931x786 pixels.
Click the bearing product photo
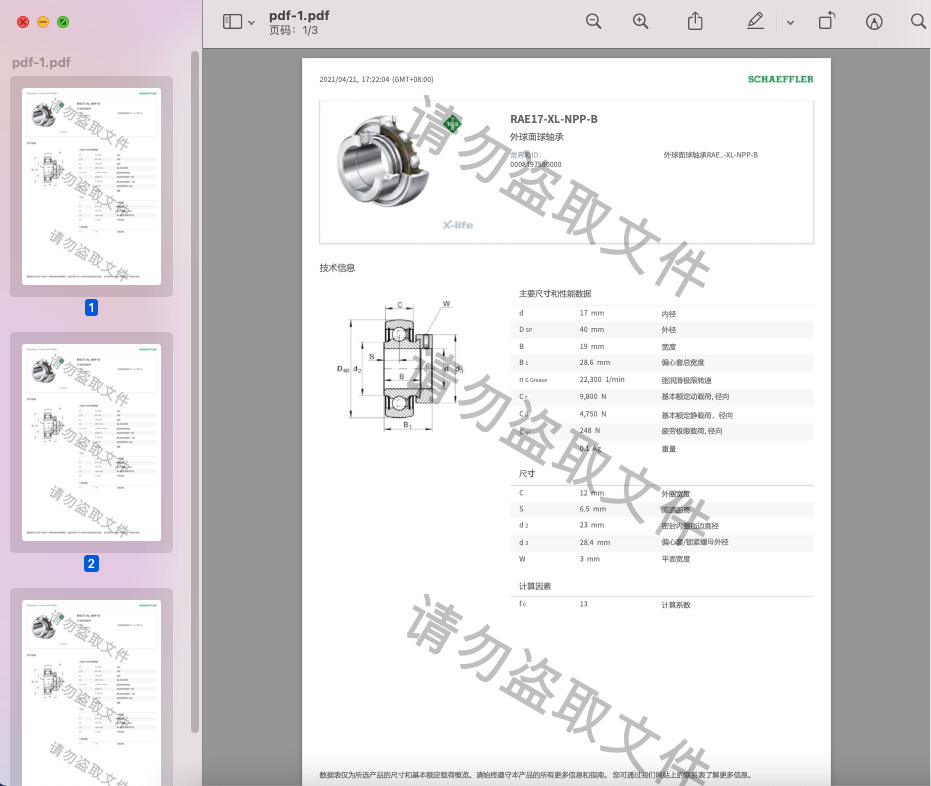tap(384, 160)
